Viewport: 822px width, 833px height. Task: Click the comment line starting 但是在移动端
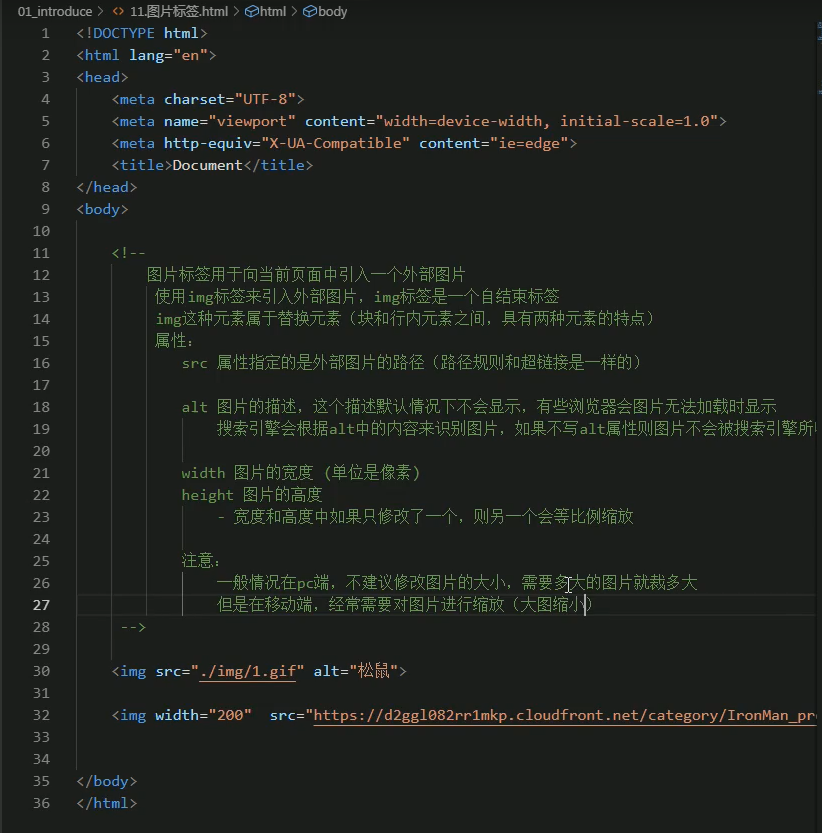405,605
